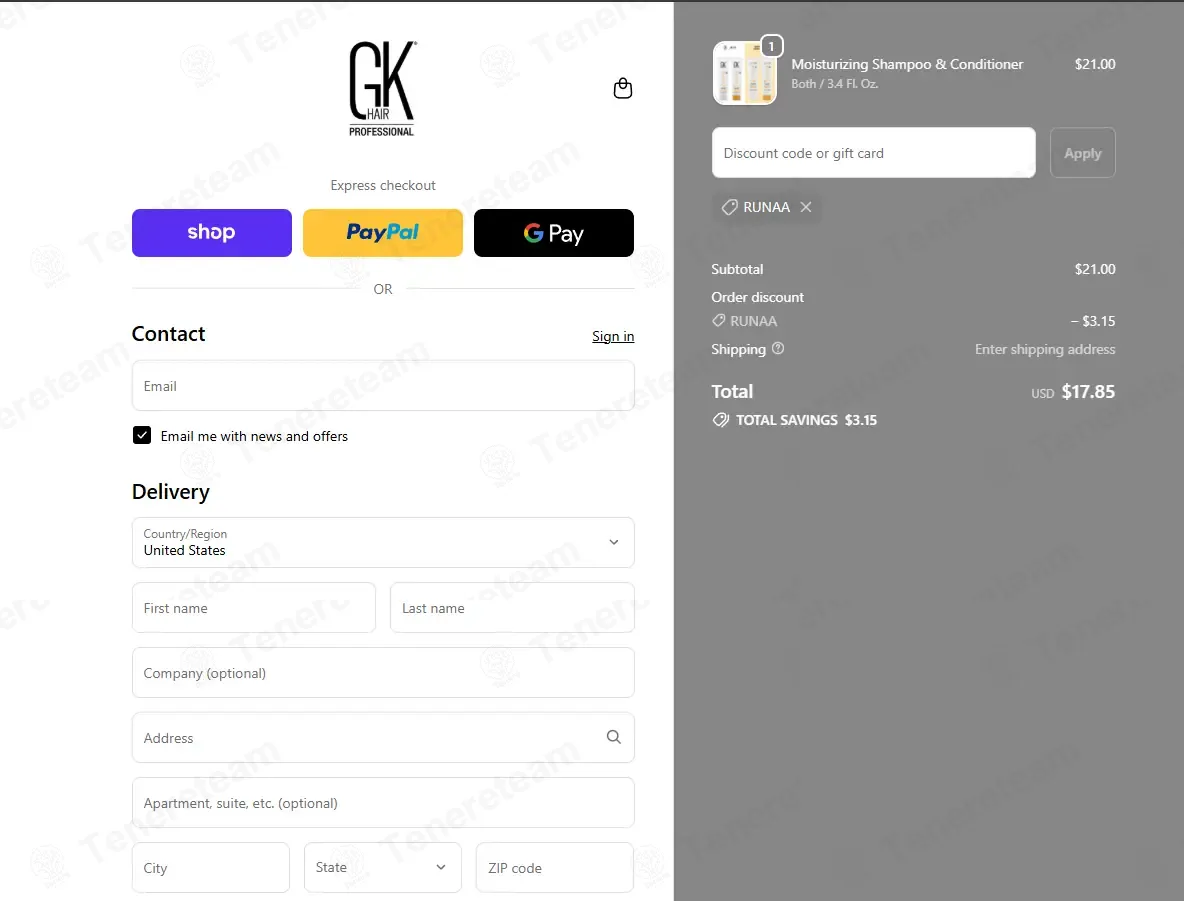Focus the Discount code or gift card field
Screen dimensions: 1184x901
coord(874,153)
